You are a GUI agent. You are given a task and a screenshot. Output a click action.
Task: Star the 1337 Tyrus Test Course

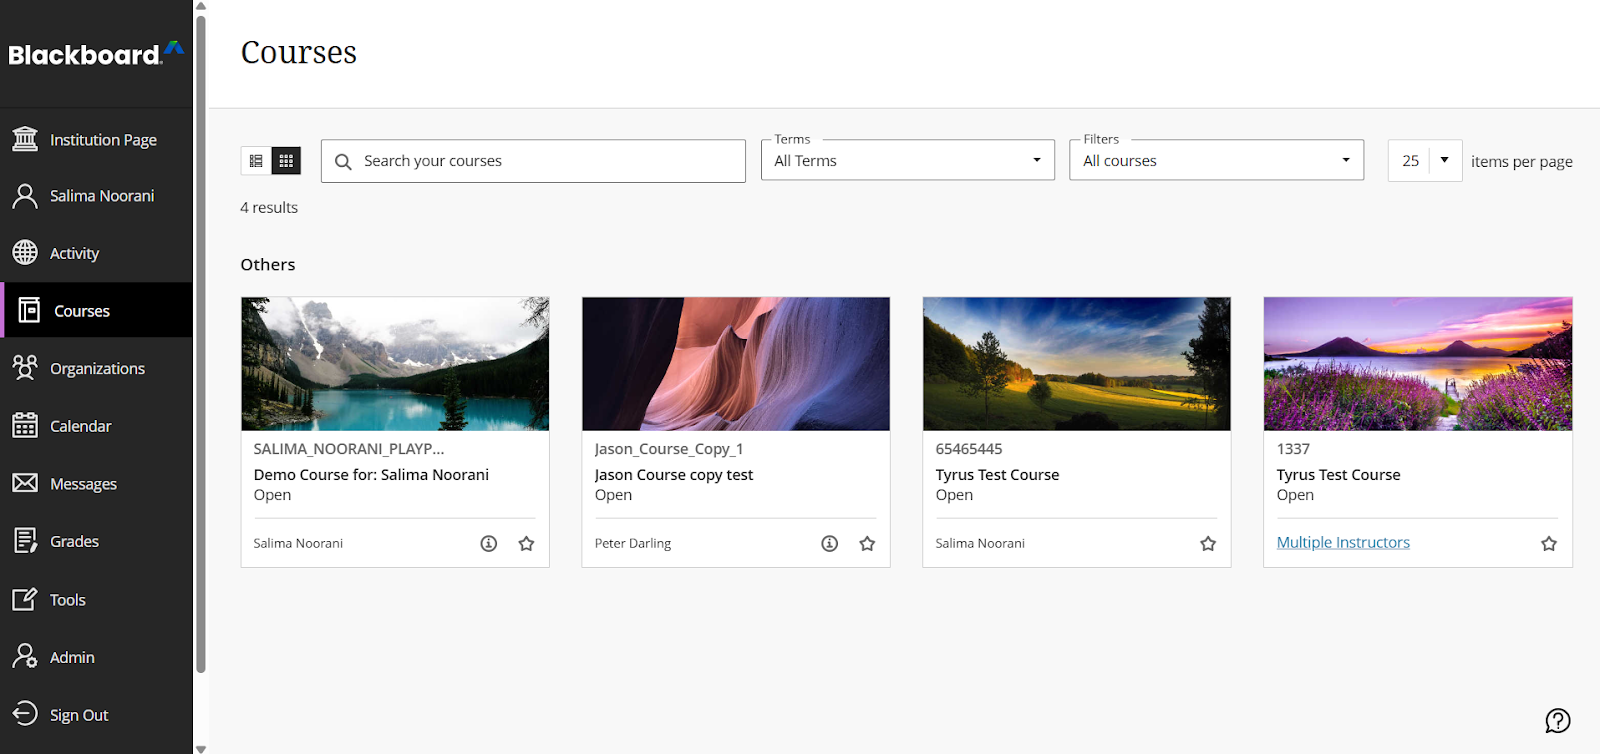[x=1549, y=543]
